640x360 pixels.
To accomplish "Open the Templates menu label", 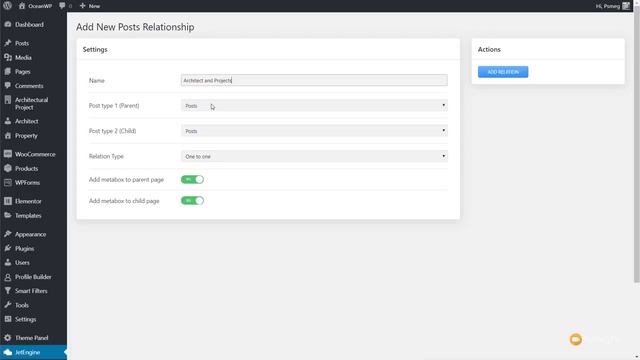I will [x=28, y=216].
